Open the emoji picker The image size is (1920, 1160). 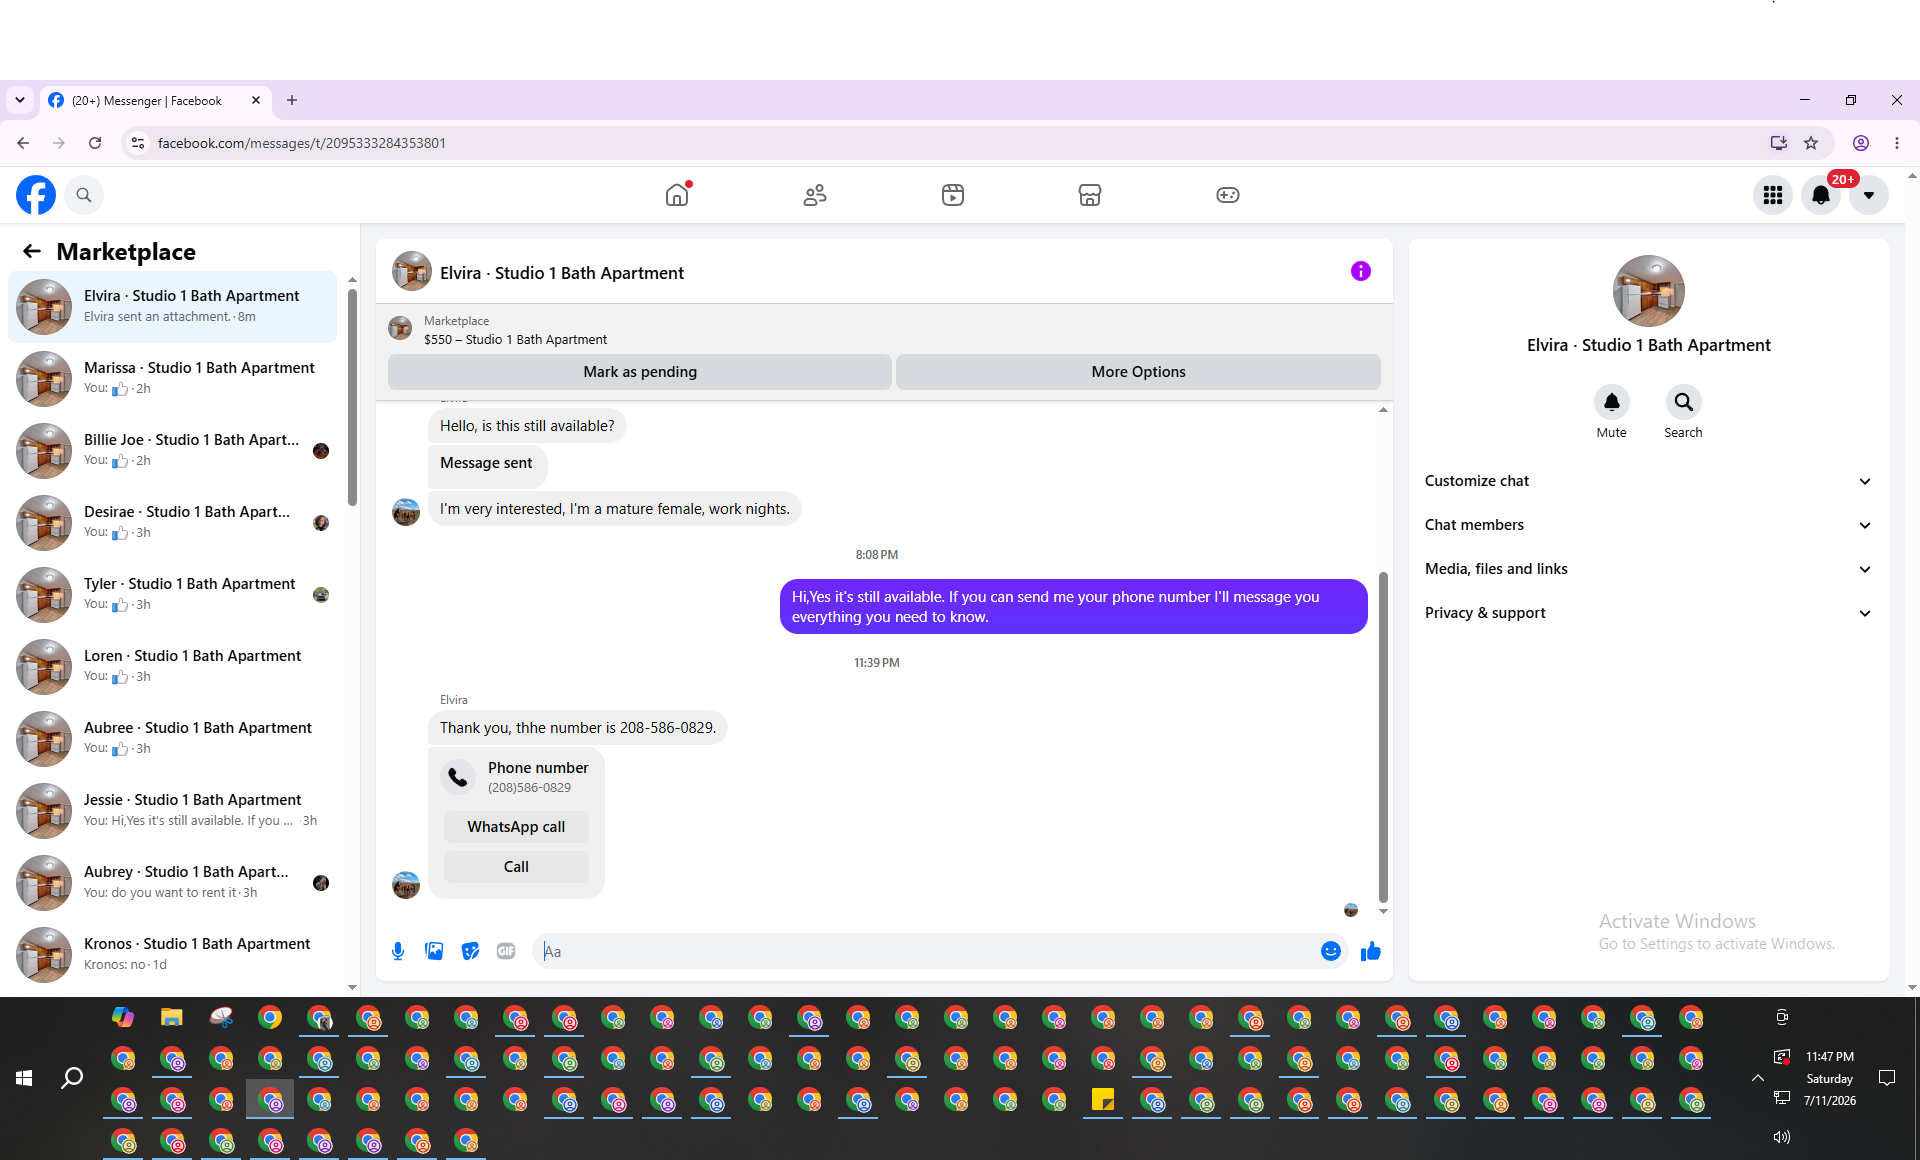pyautogui.click(x=1331, y=951)
